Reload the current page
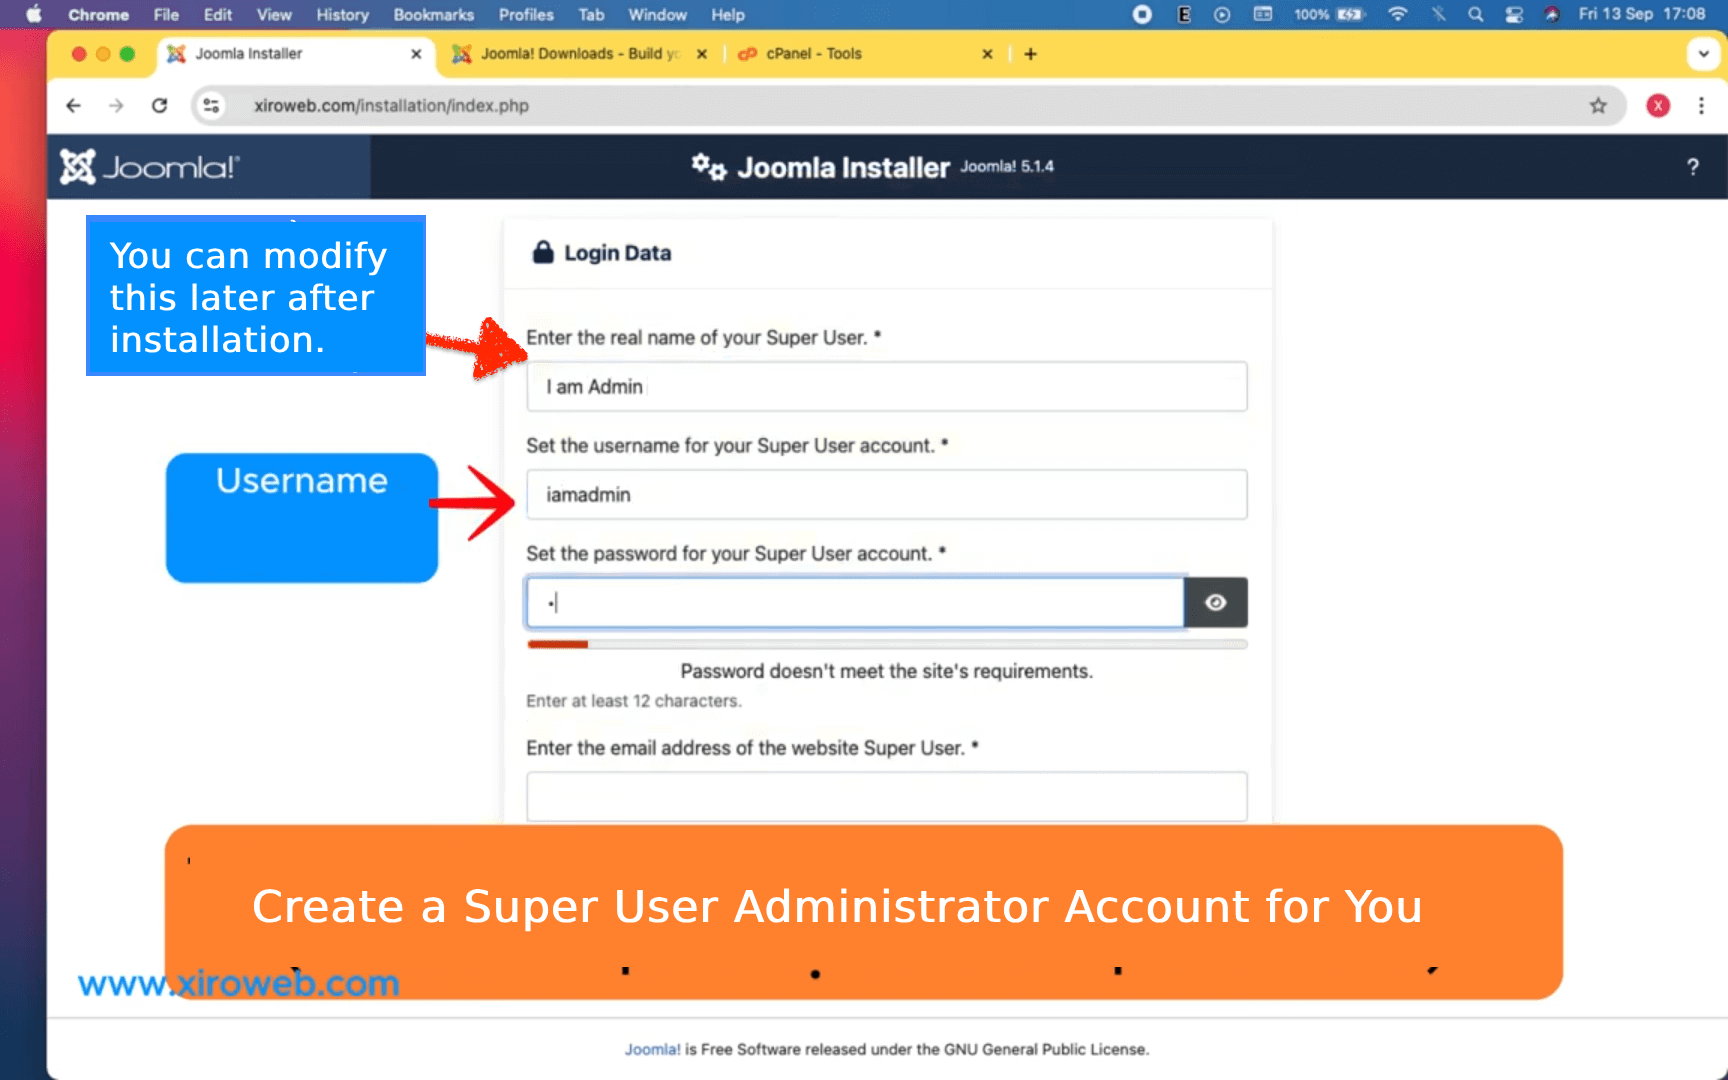The image size is (1728, 1080). pyautogui.click(x=159, y=105)
